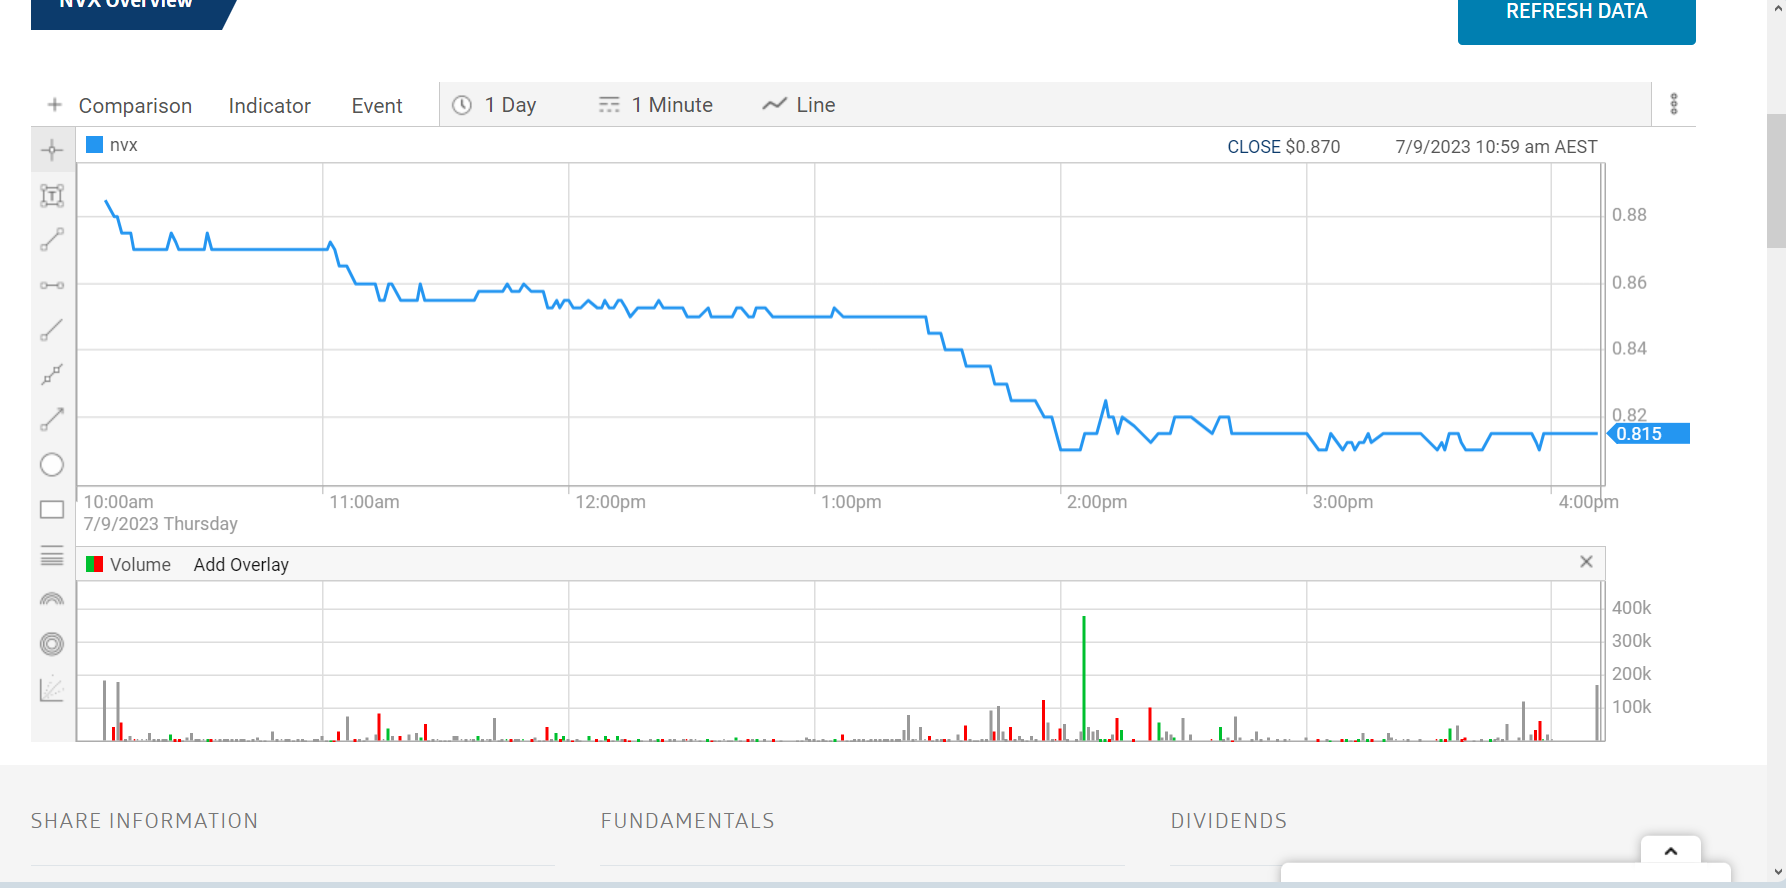Click the plus icon beside Comparison
The height and width of the screenshot is (888, 1786).
[55, 104]
